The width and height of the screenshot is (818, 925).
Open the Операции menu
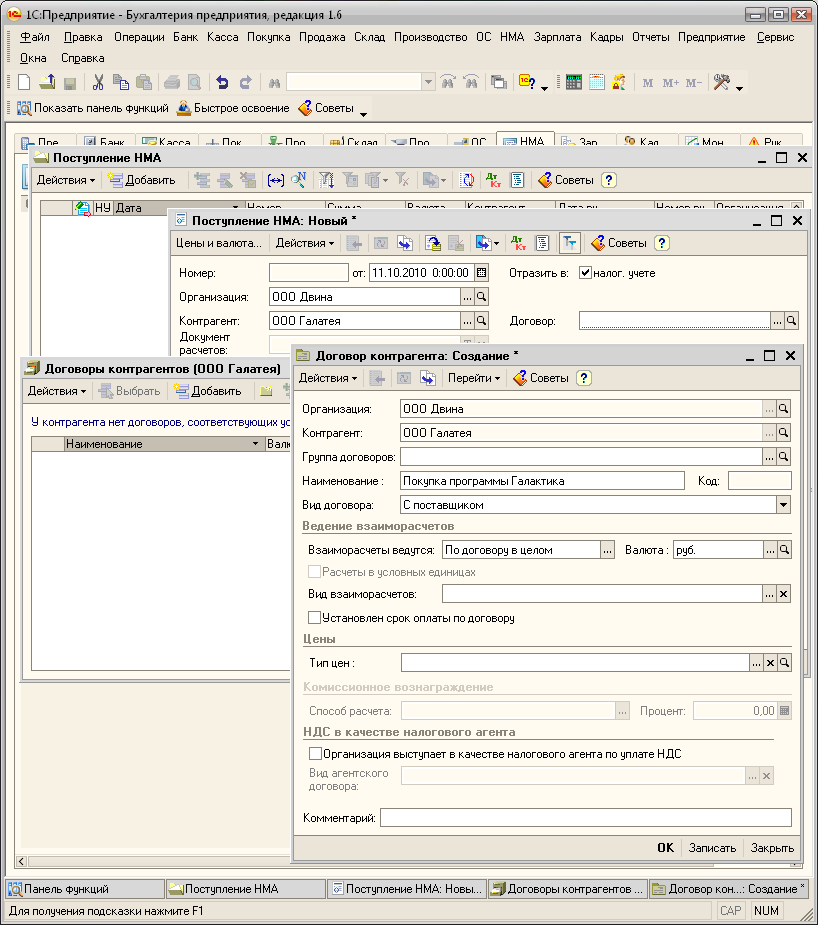[139, 37]
